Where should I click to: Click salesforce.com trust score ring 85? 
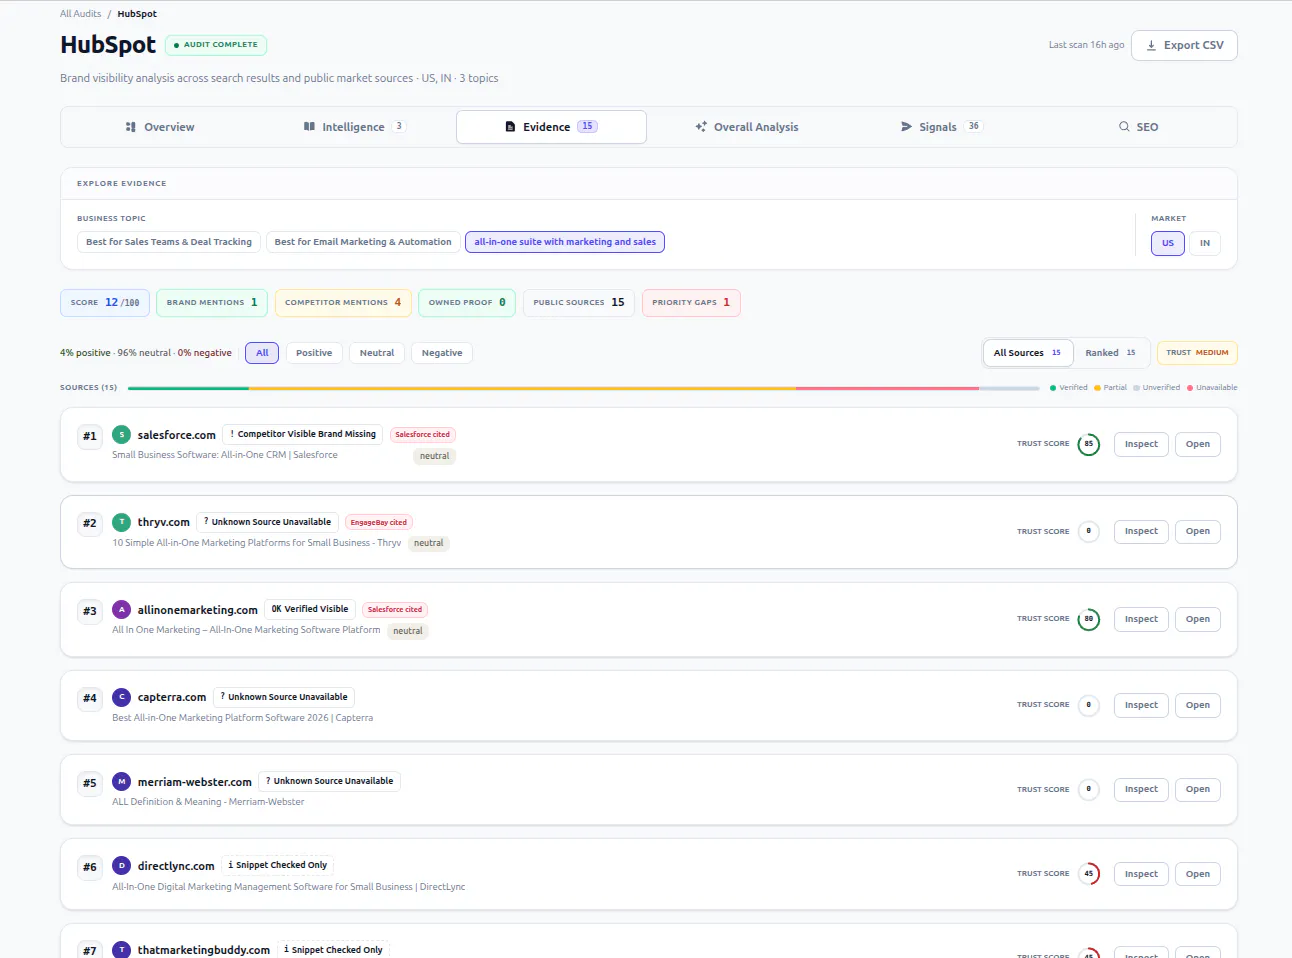coord(1089,444)
